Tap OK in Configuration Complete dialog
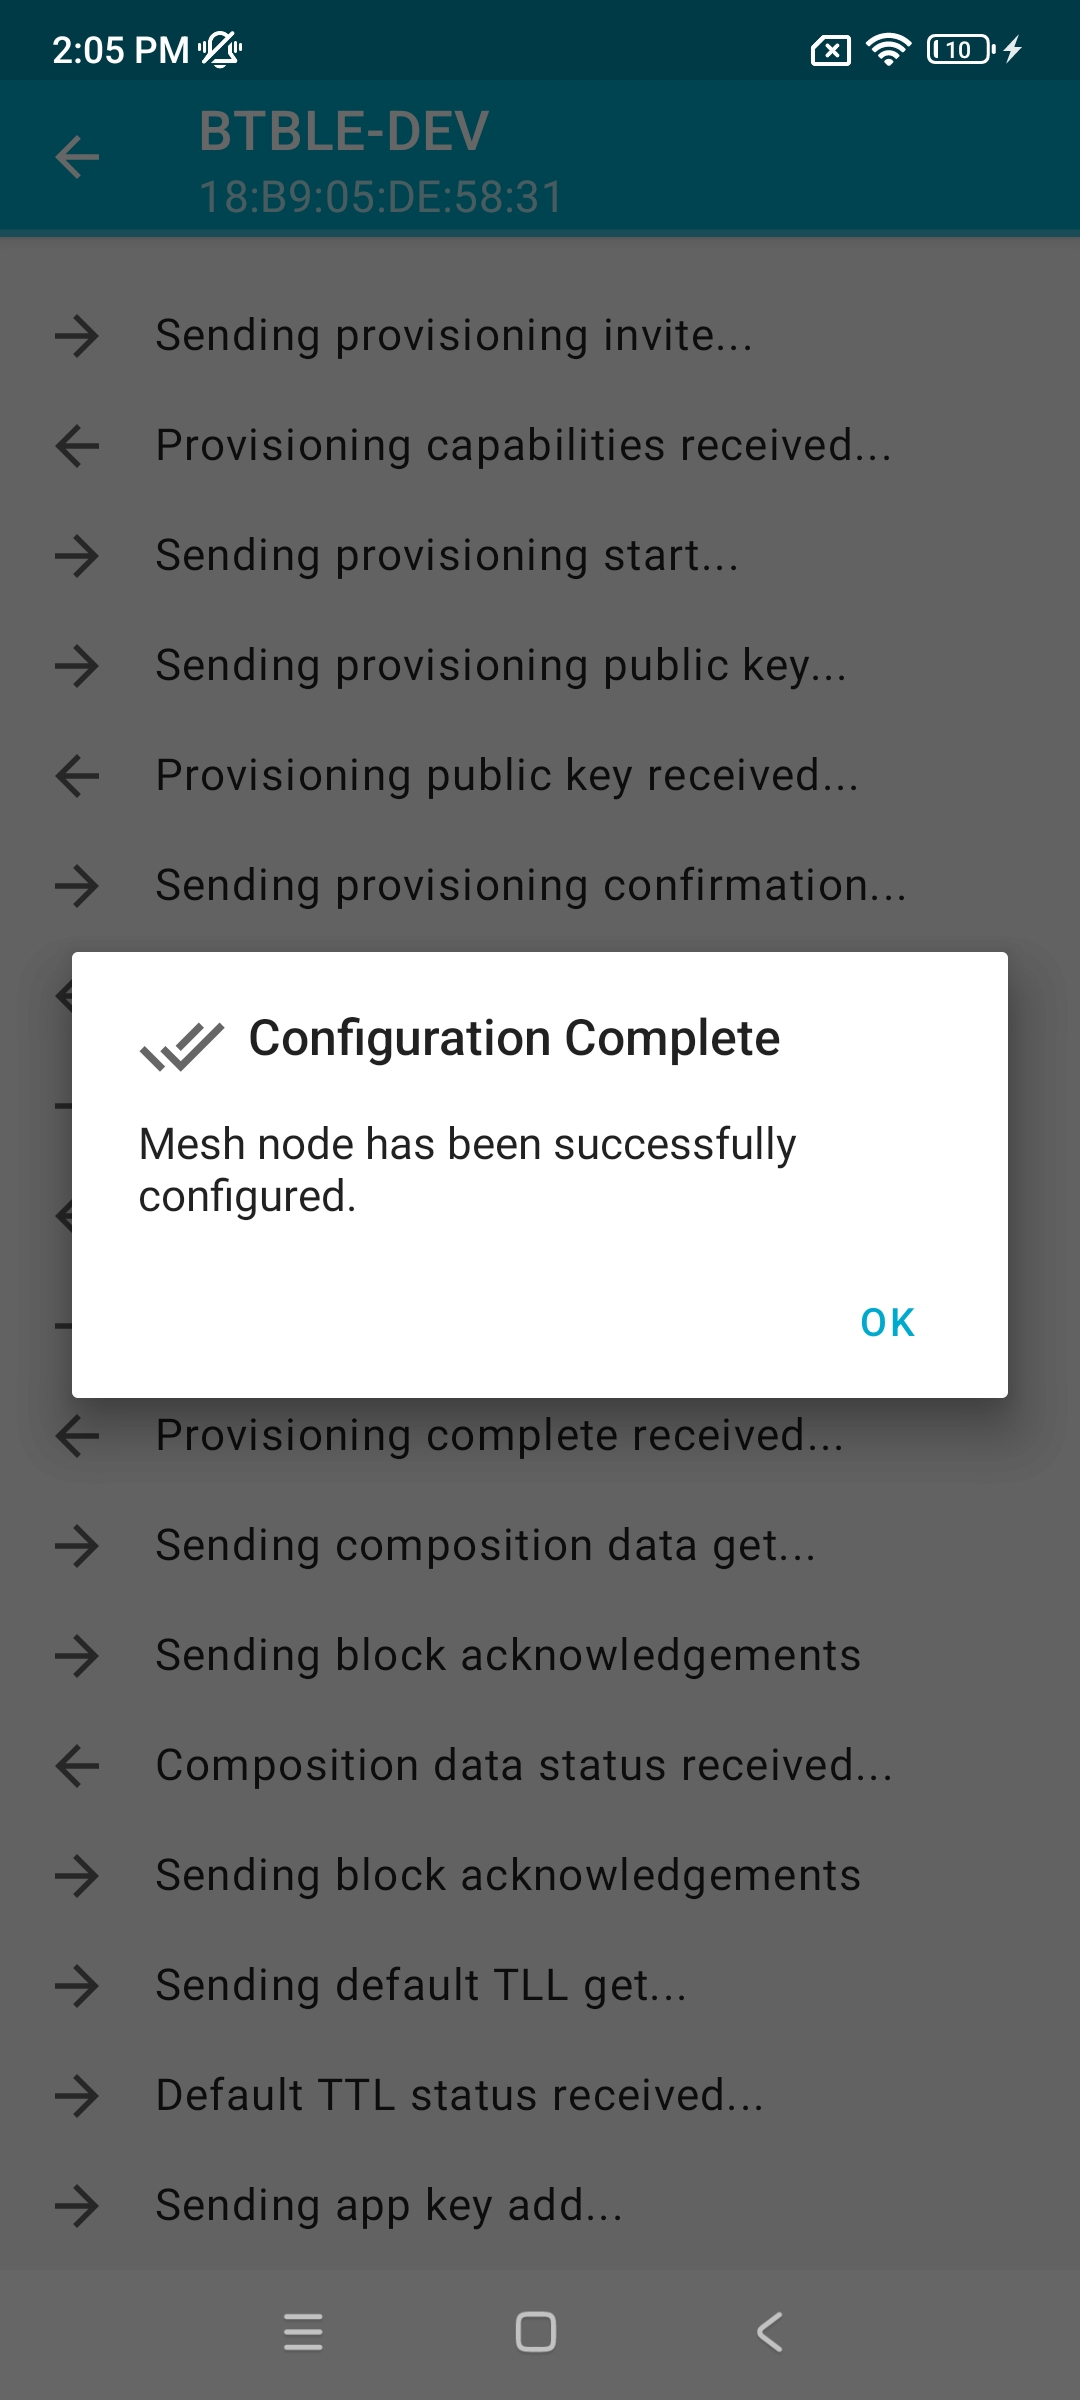The width and height of the screenshot is (1080, 2400). pyautogui.click(x=887, y=1322)
